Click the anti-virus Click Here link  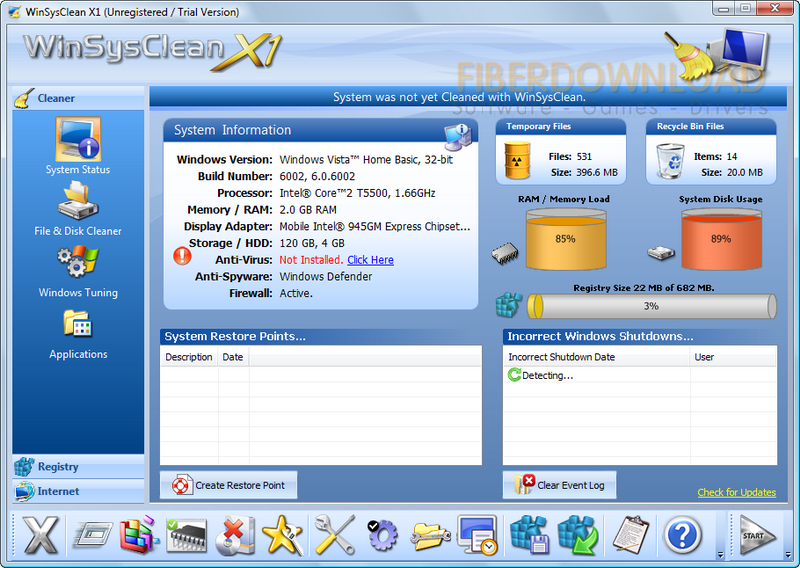point(370,260)
